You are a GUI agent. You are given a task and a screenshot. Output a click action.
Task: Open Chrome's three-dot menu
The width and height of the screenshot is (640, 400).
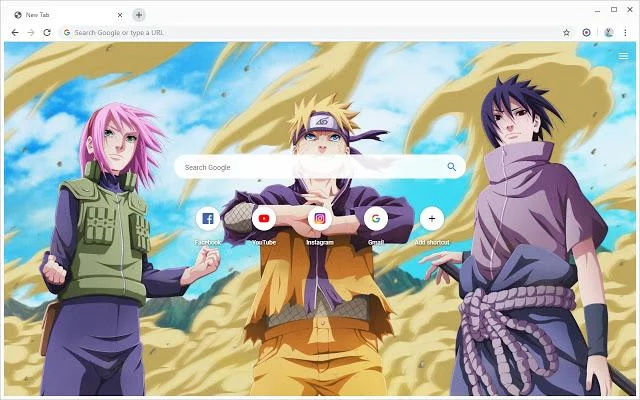click(x=625, y=32)
